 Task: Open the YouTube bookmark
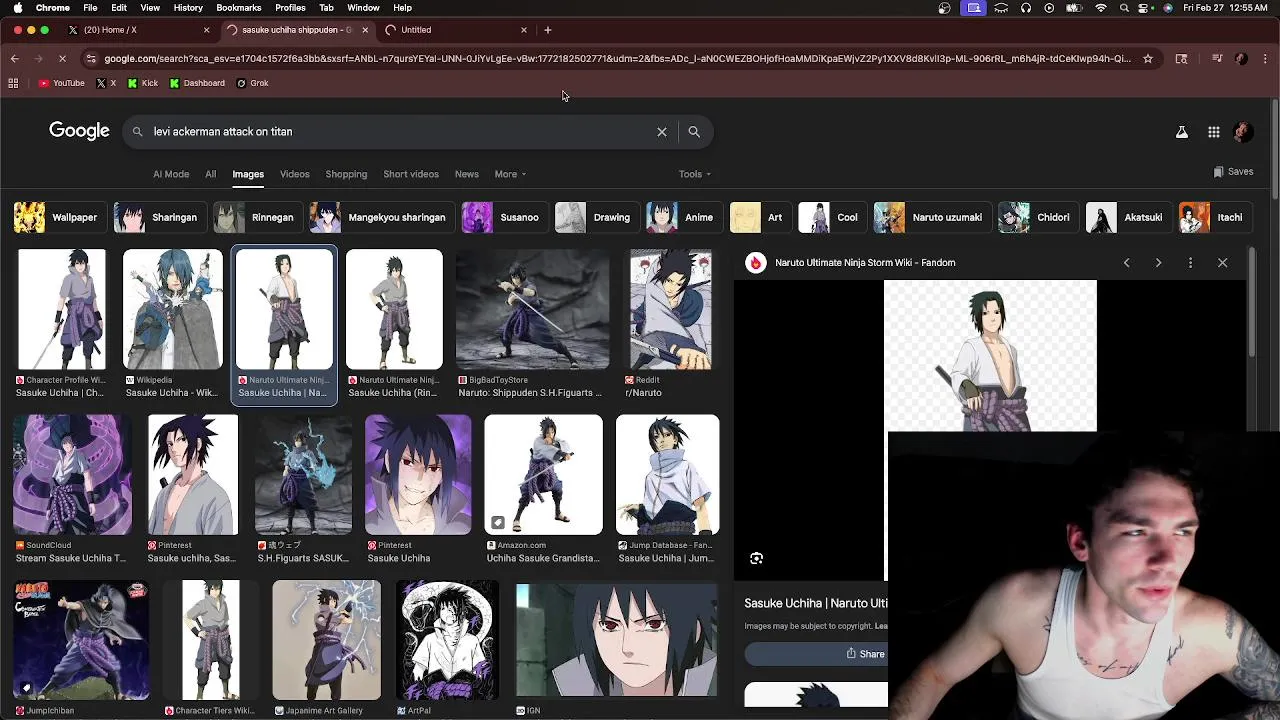(x=61, y=83)
